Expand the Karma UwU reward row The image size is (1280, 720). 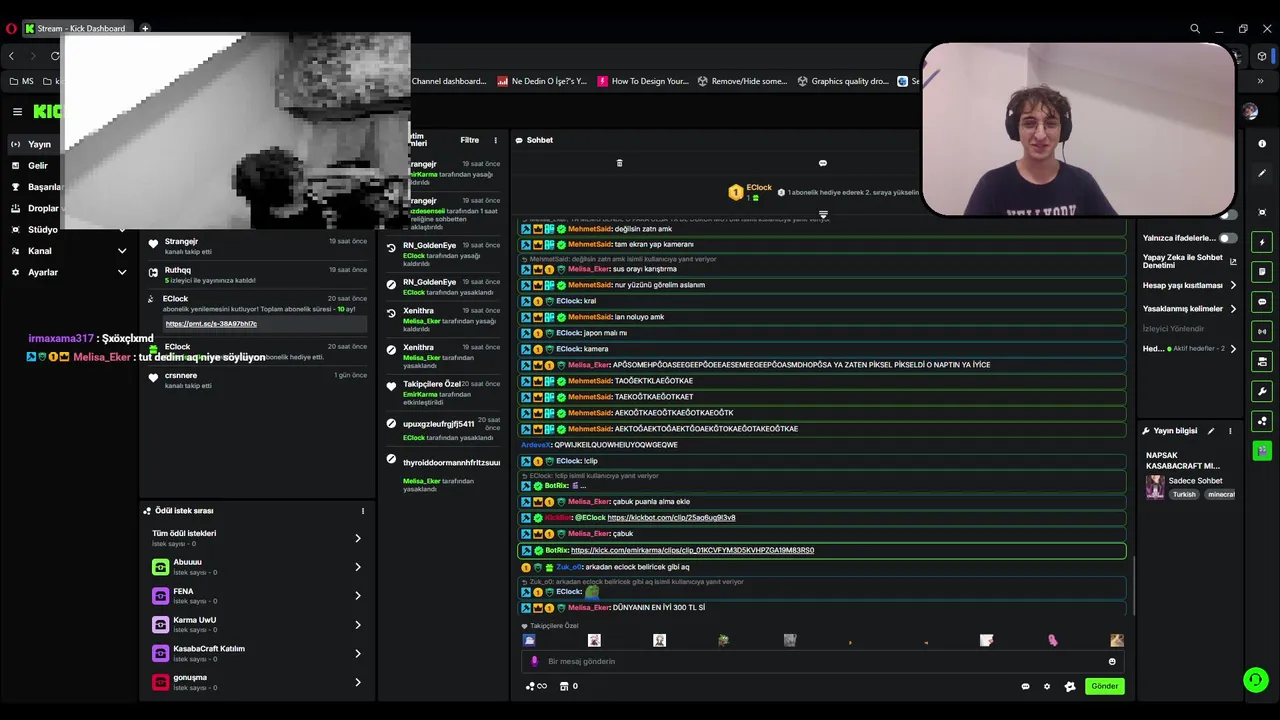tap(258, 624)
